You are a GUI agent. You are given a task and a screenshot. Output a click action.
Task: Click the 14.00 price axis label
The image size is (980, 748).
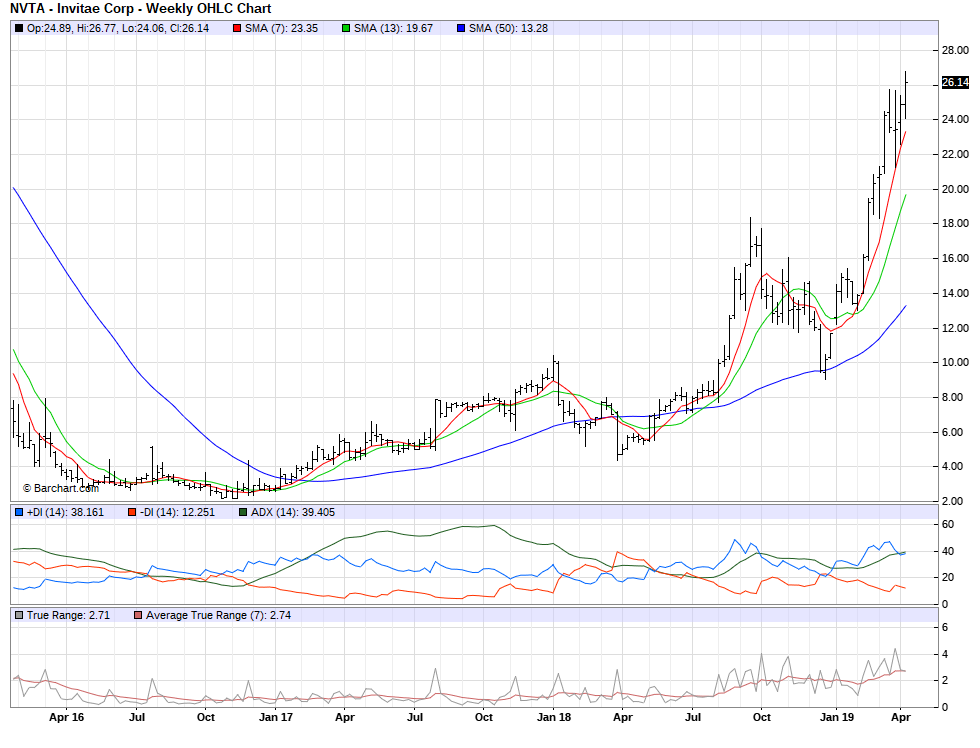pos(955,294)
